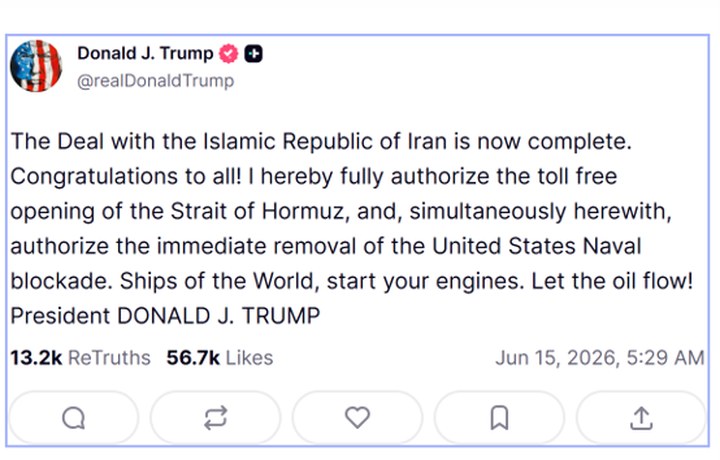Visit the @realDonaldTrump handle

tap(156, 81)
